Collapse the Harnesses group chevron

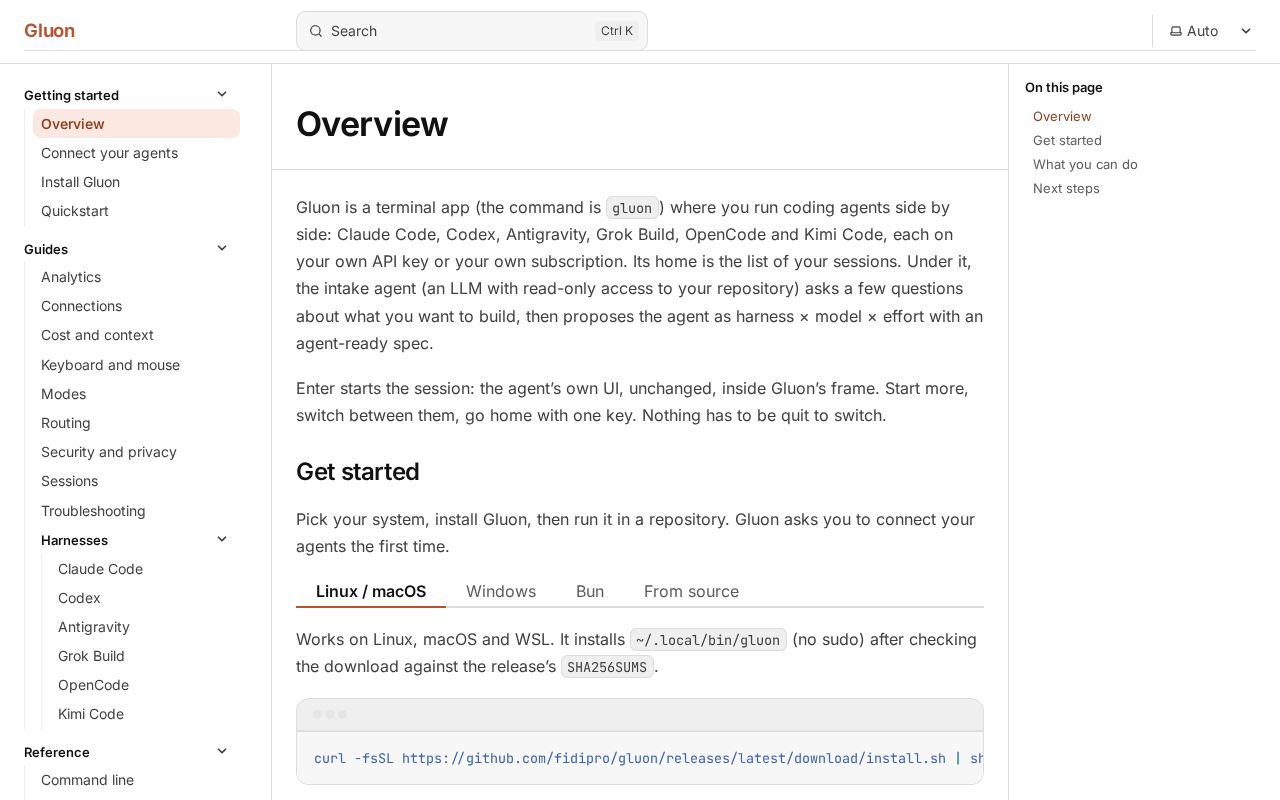click(222, 540)
